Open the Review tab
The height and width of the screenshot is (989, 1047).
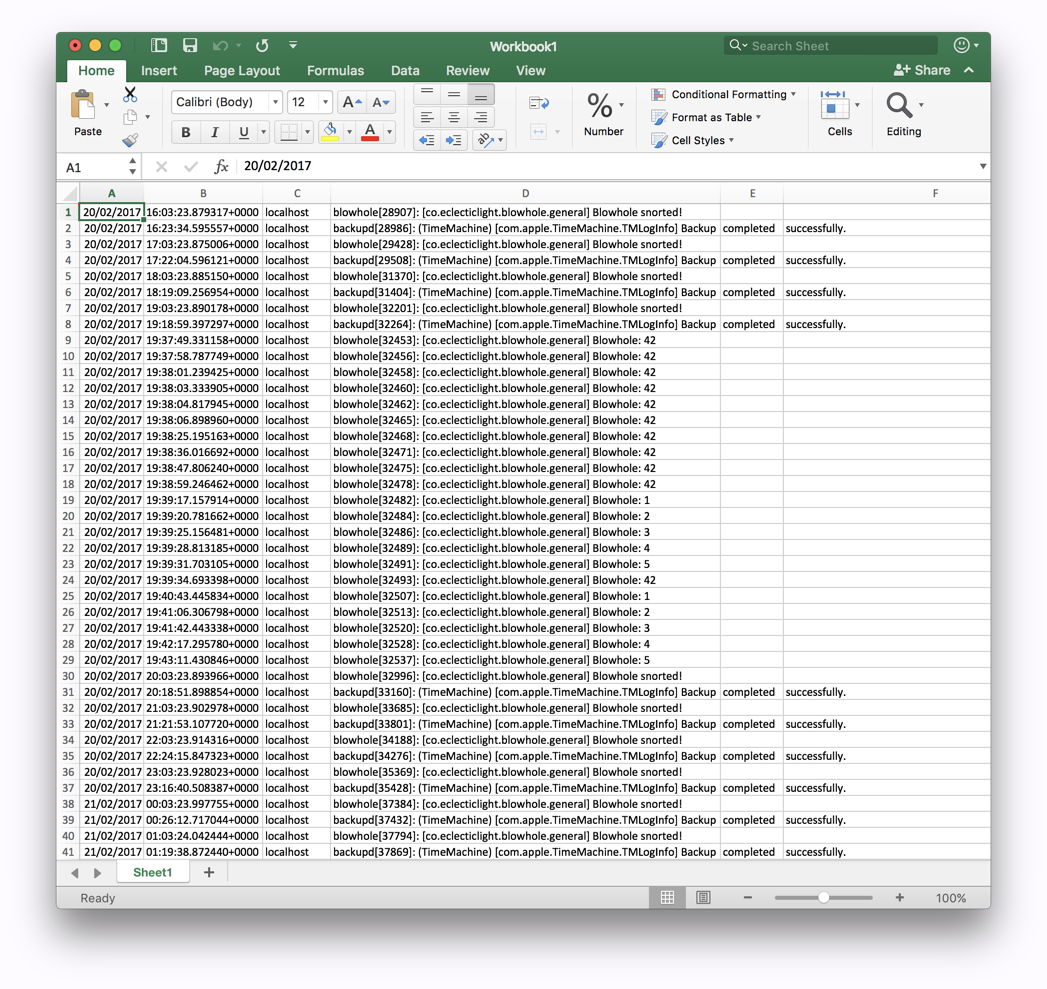coord(467,71)
